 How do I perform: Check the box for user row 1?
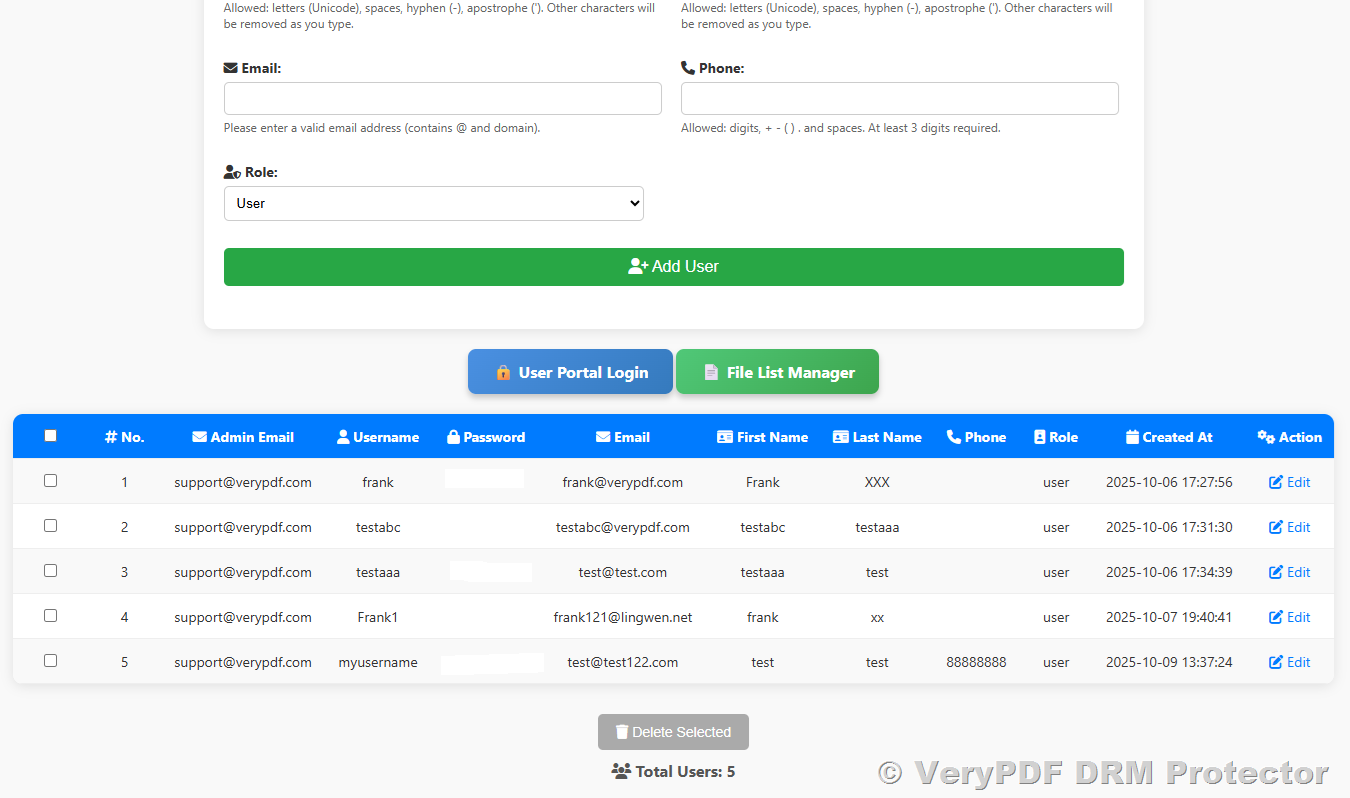[x=51, y=481]
